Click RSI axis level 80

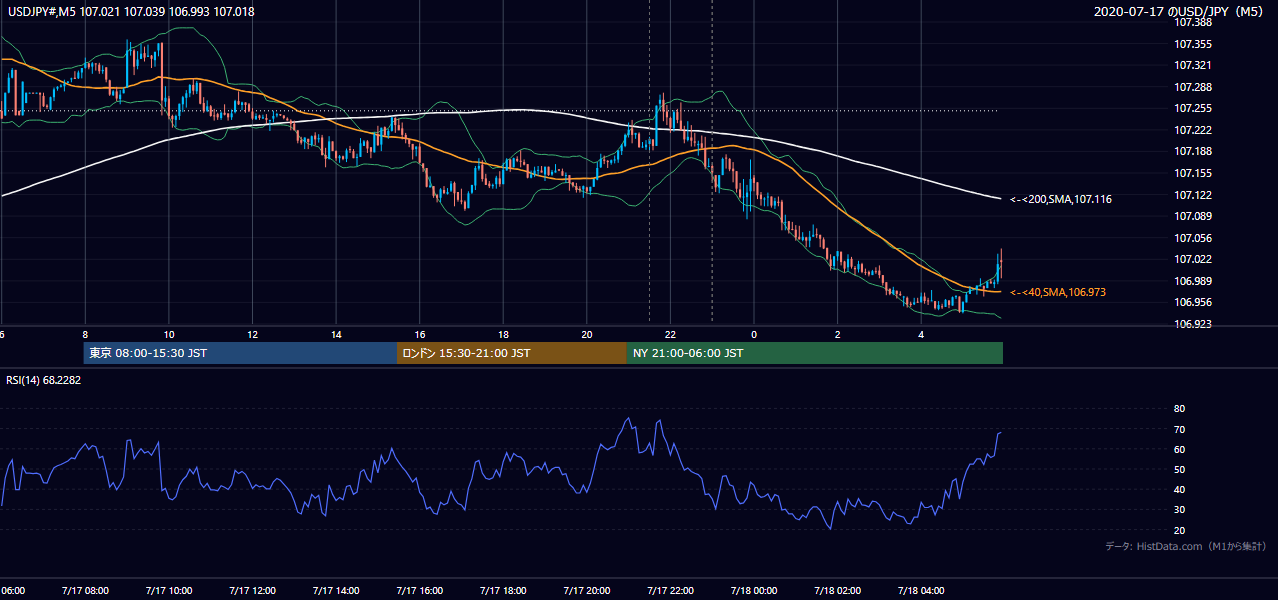(x=1179, y=409)
